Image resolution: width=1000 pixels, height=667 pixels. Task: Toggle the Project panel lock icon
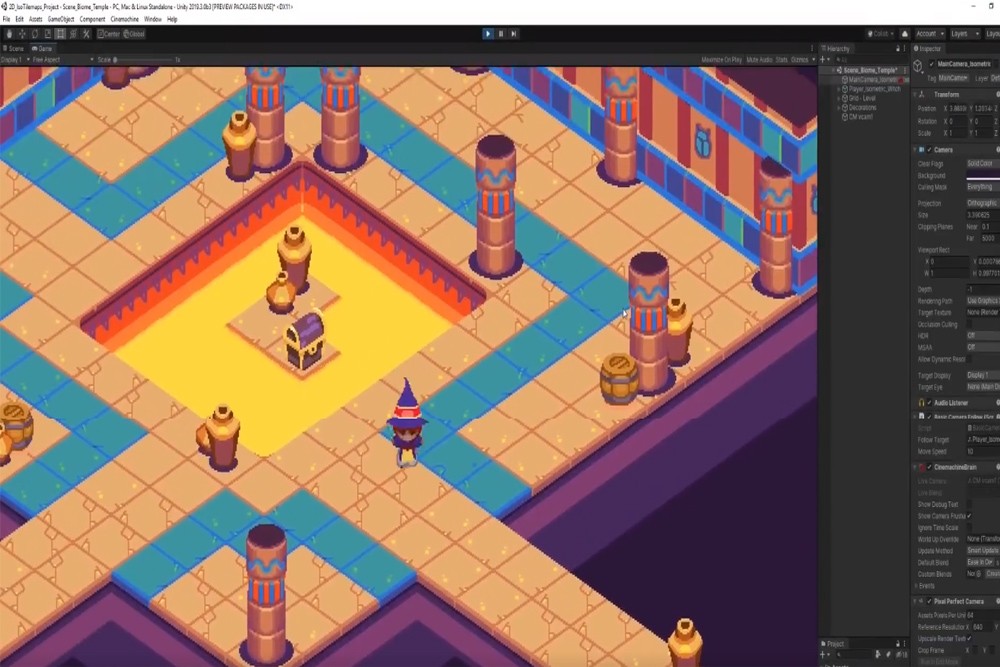(898, 644)
